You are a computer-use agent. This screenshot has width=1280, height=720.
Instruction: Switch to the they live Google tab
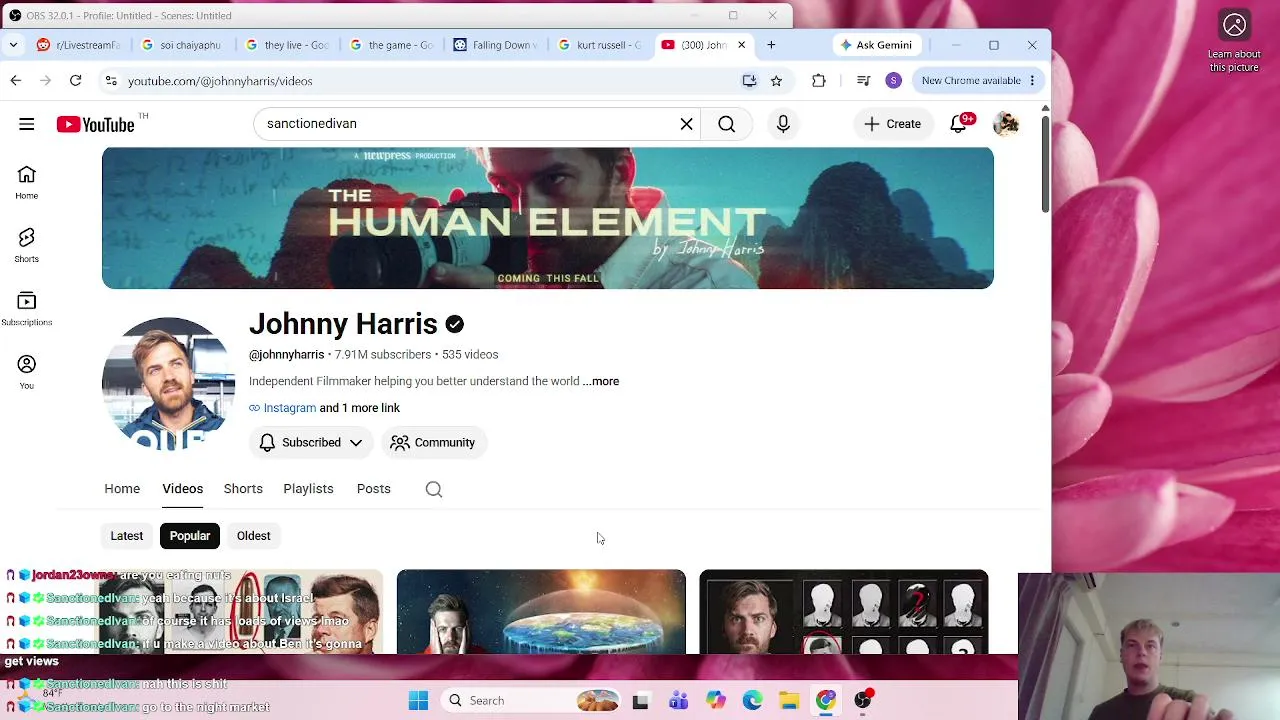click(x=287, y=45)
